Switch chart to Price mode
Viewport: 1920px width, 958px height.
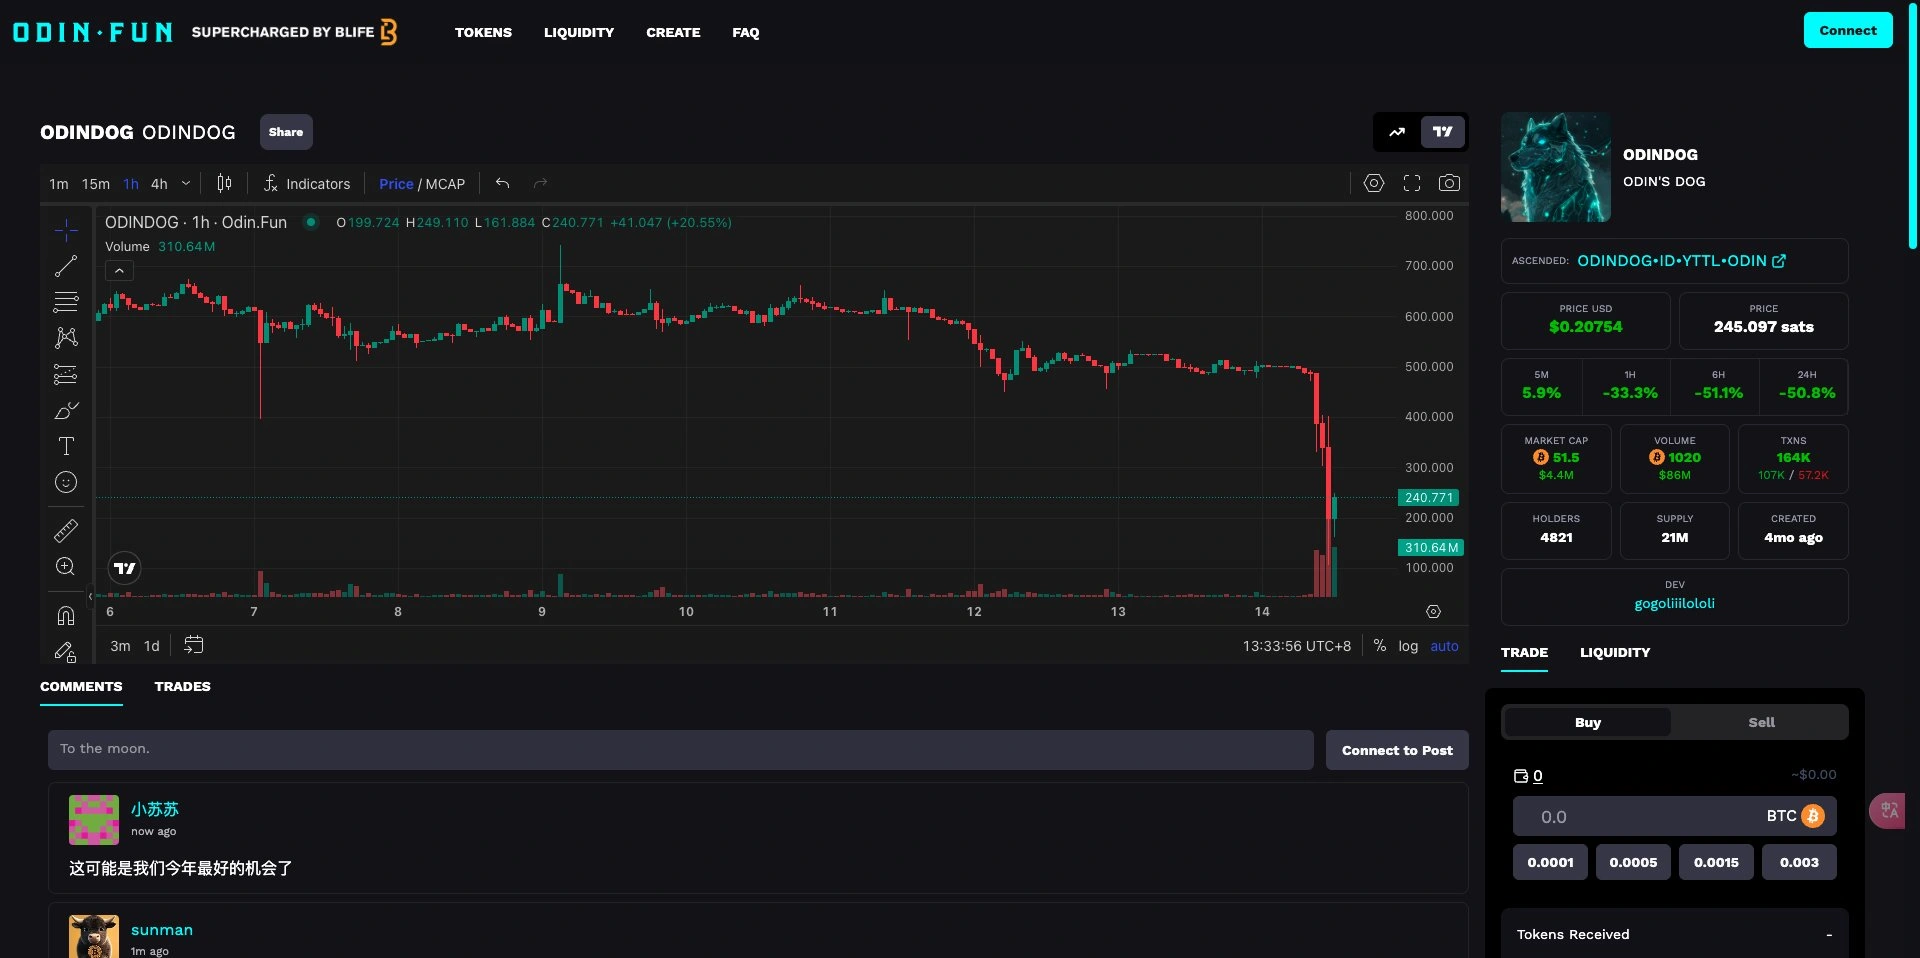click(396, 184)
